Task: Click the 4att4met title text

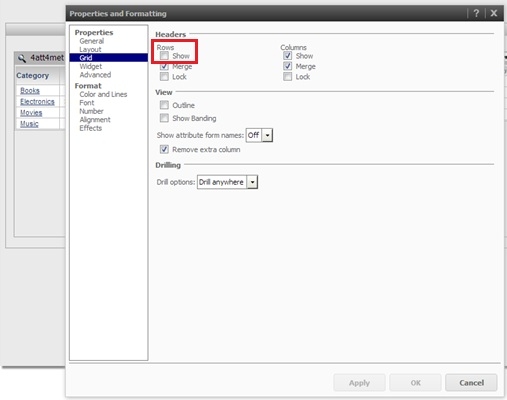Action: point(47,58)
